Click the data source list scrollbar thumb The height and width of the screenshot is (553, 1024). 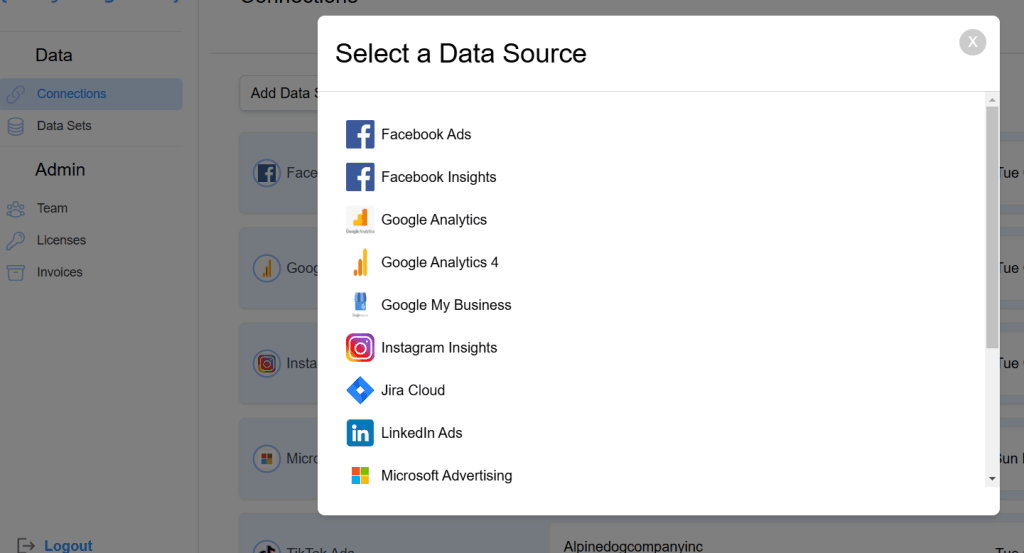tap(992, 226)
